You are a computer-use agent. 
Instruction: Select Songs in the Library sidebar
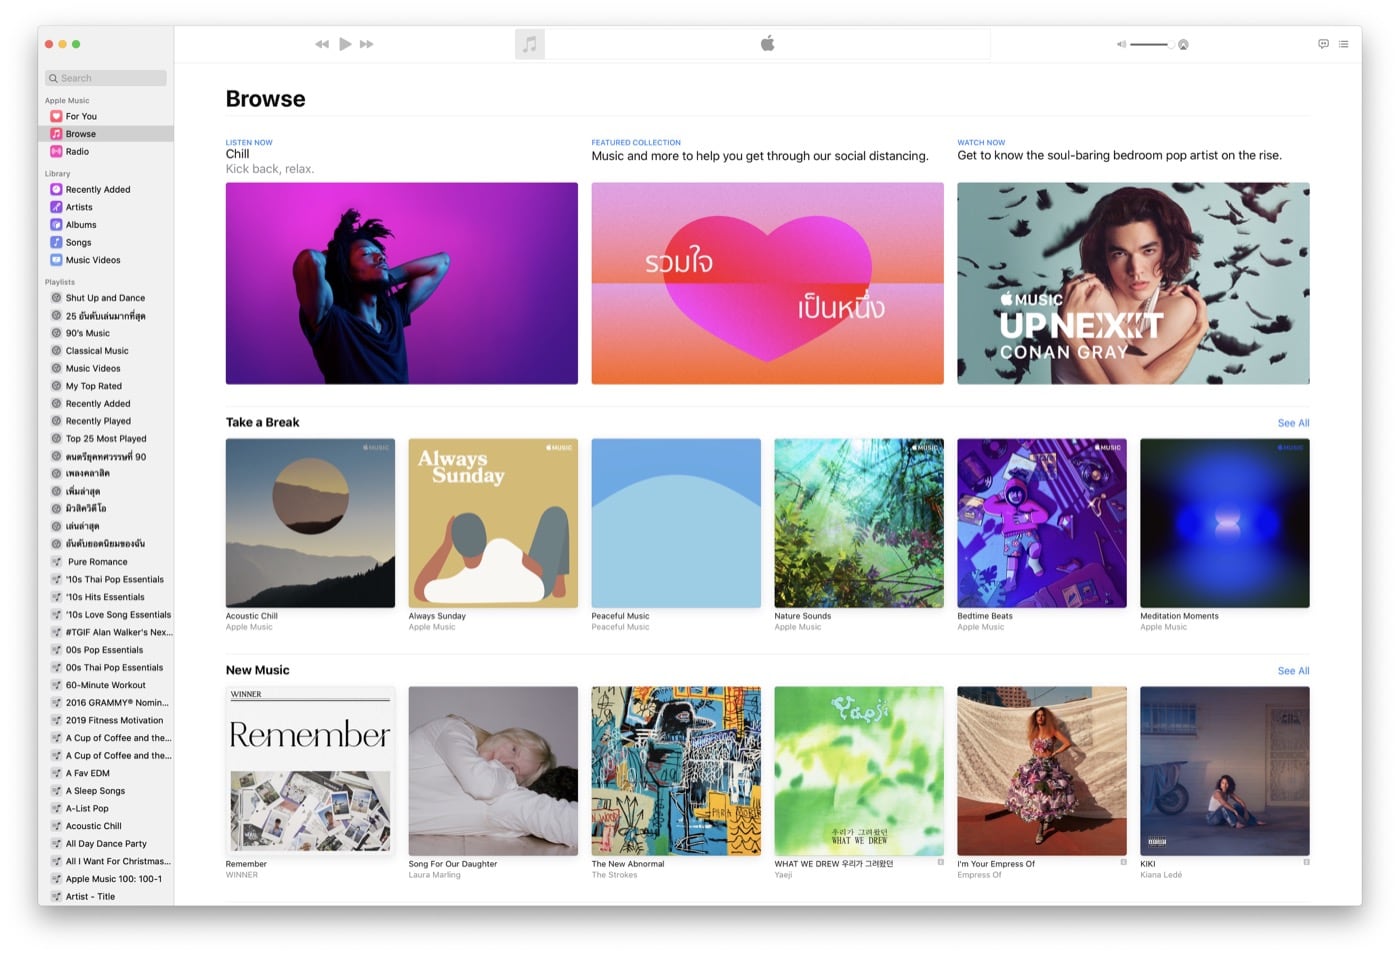[x=77, y=242]
